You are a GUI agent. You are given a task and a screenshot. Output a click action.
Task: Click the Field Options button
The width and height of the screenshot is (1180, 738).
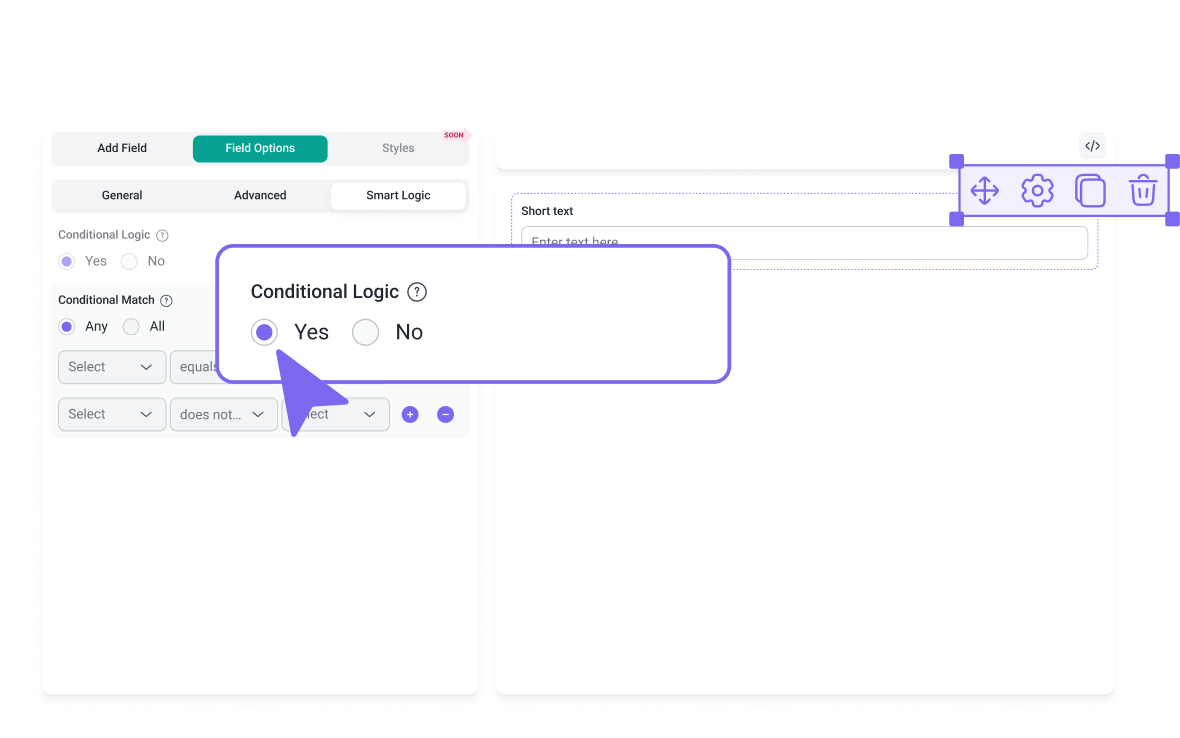click(x=260, y=148)
